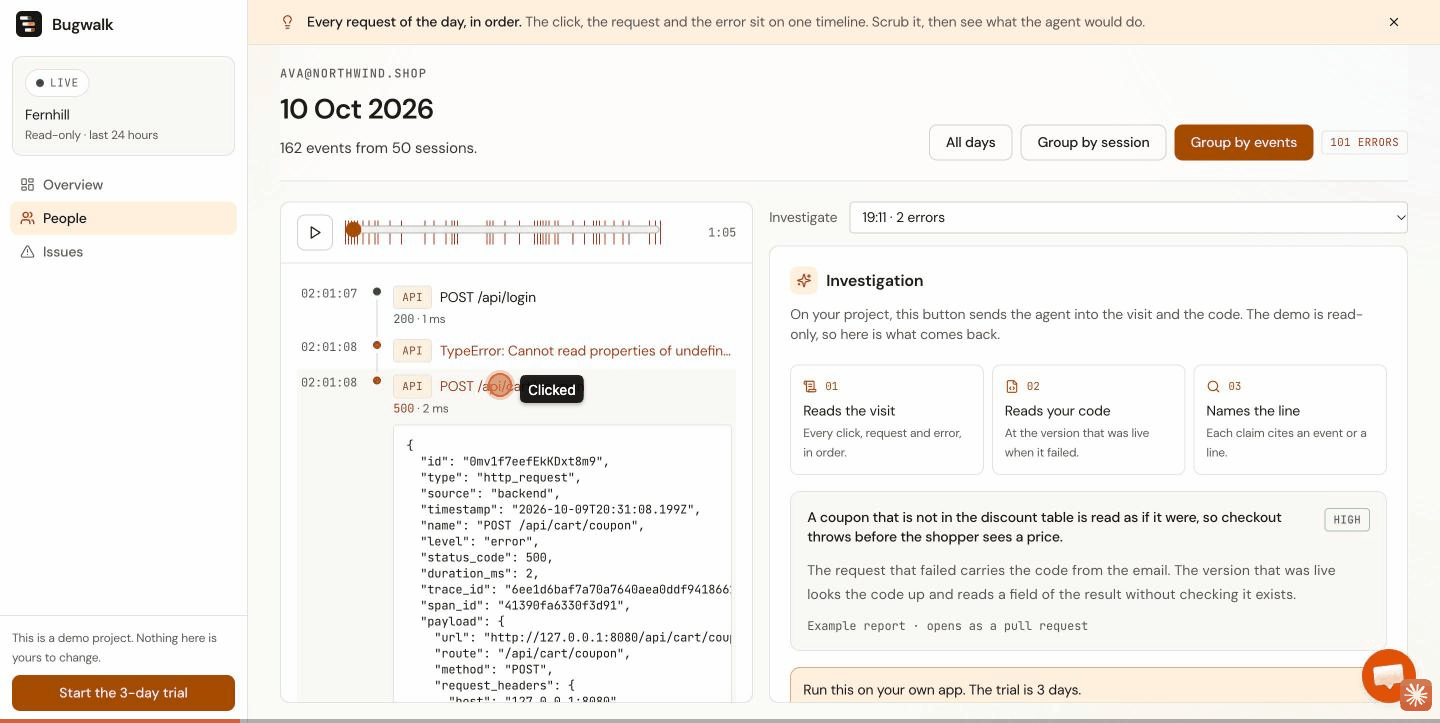The image size is (1440, 723).
Task: Open the Issues section
Action: coord(123,252)
